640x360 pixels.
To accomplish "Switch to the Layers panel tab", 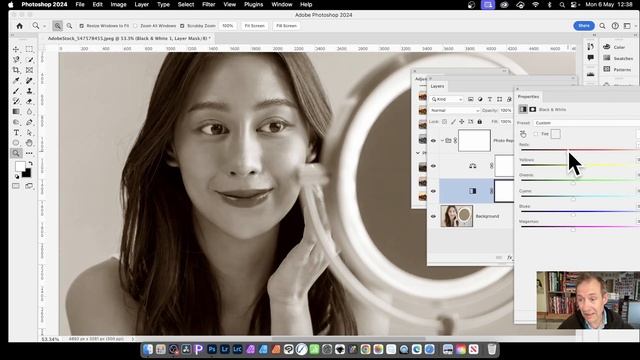I will pyautogui.click(x=437, y=86).
